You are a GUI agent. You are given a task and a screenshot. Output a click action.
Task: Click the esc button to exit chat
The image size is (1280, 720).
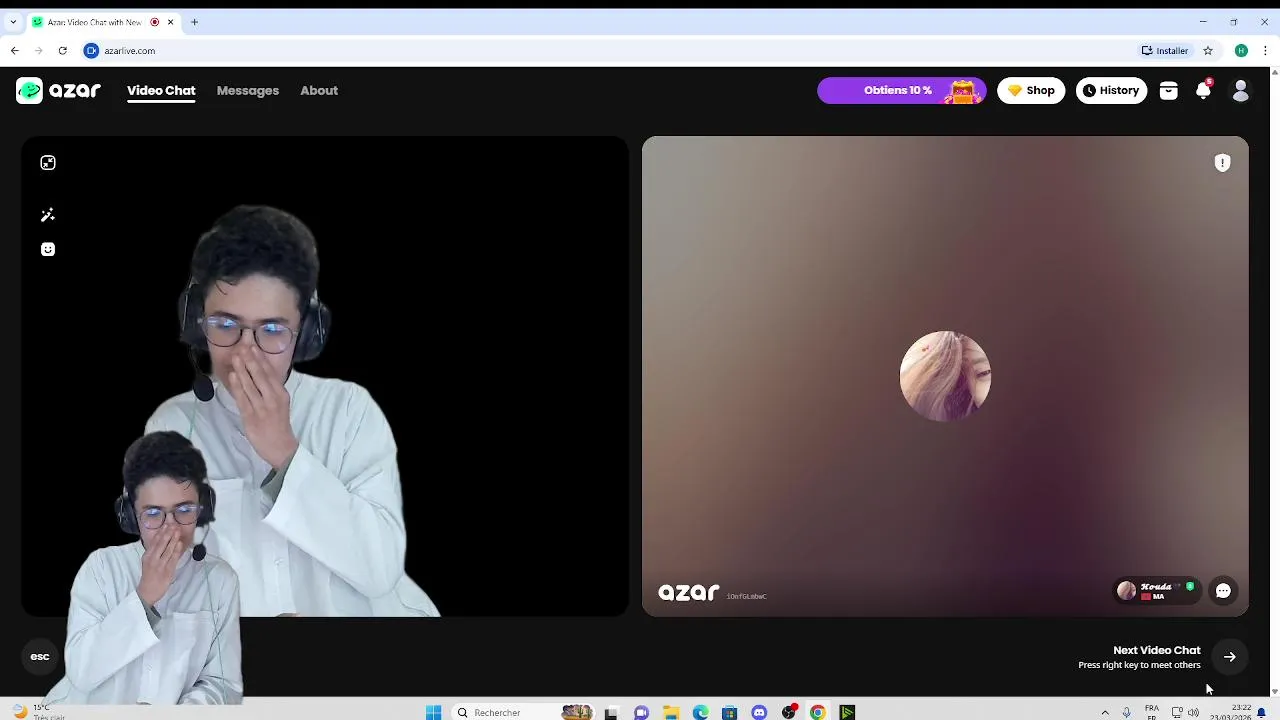40,657
